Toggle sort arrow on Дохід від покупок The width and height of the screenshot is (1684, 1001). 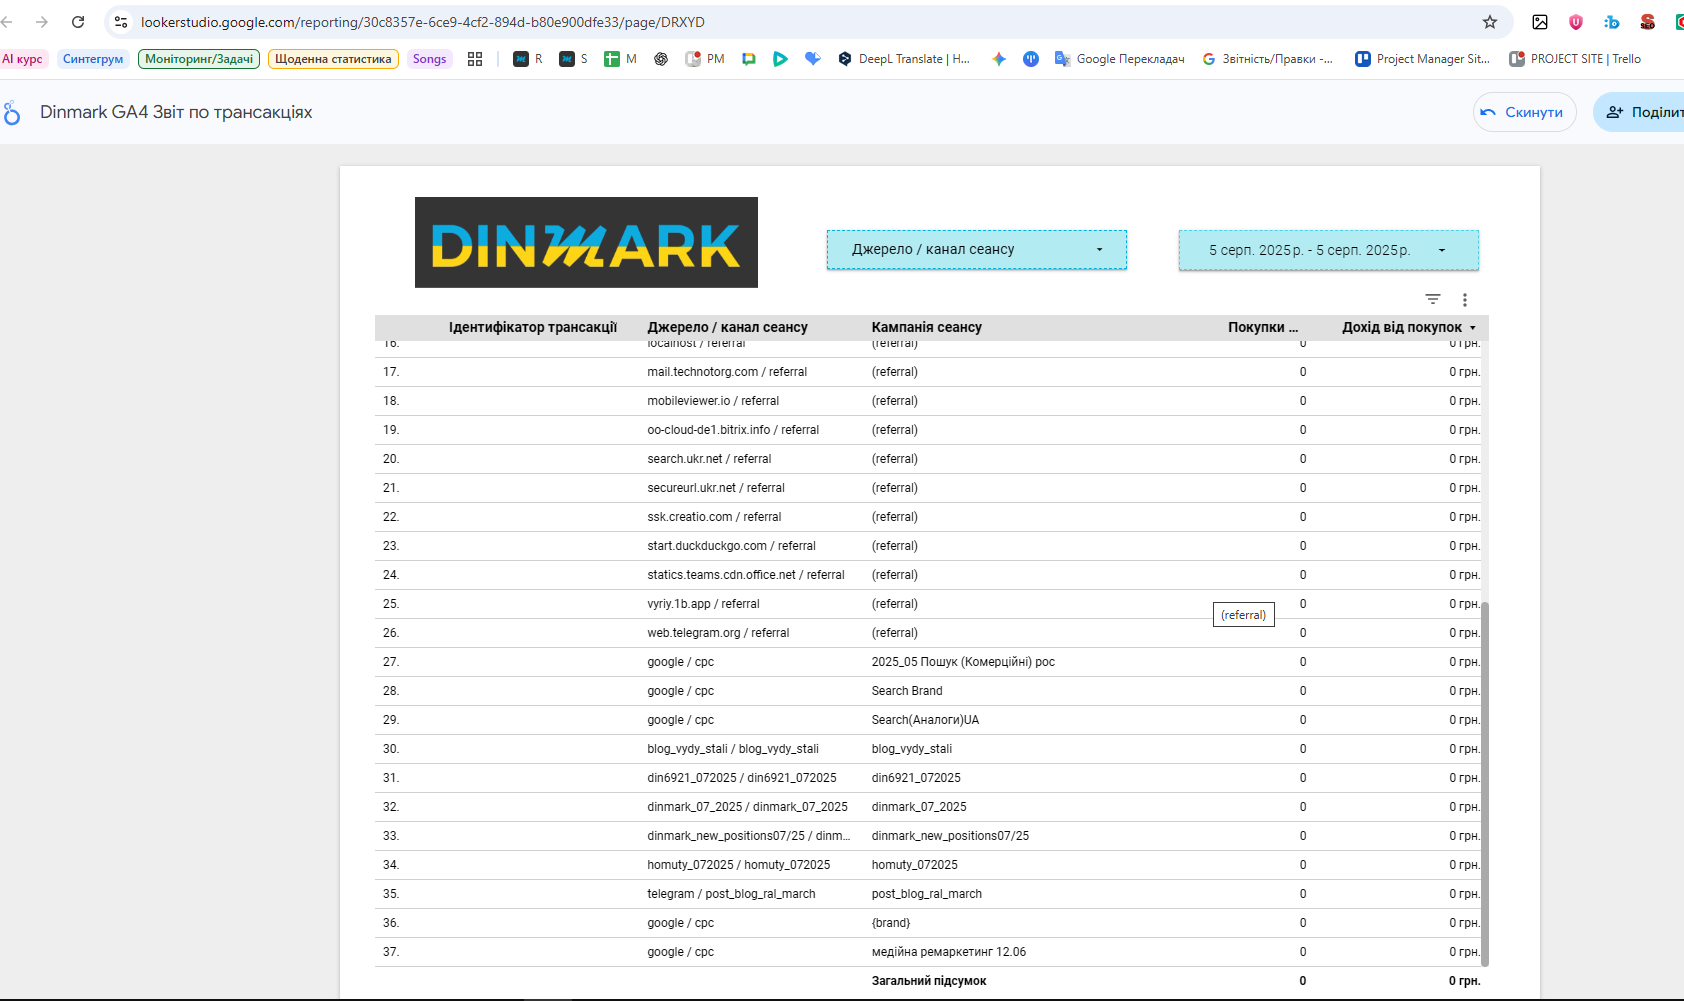1472,328
